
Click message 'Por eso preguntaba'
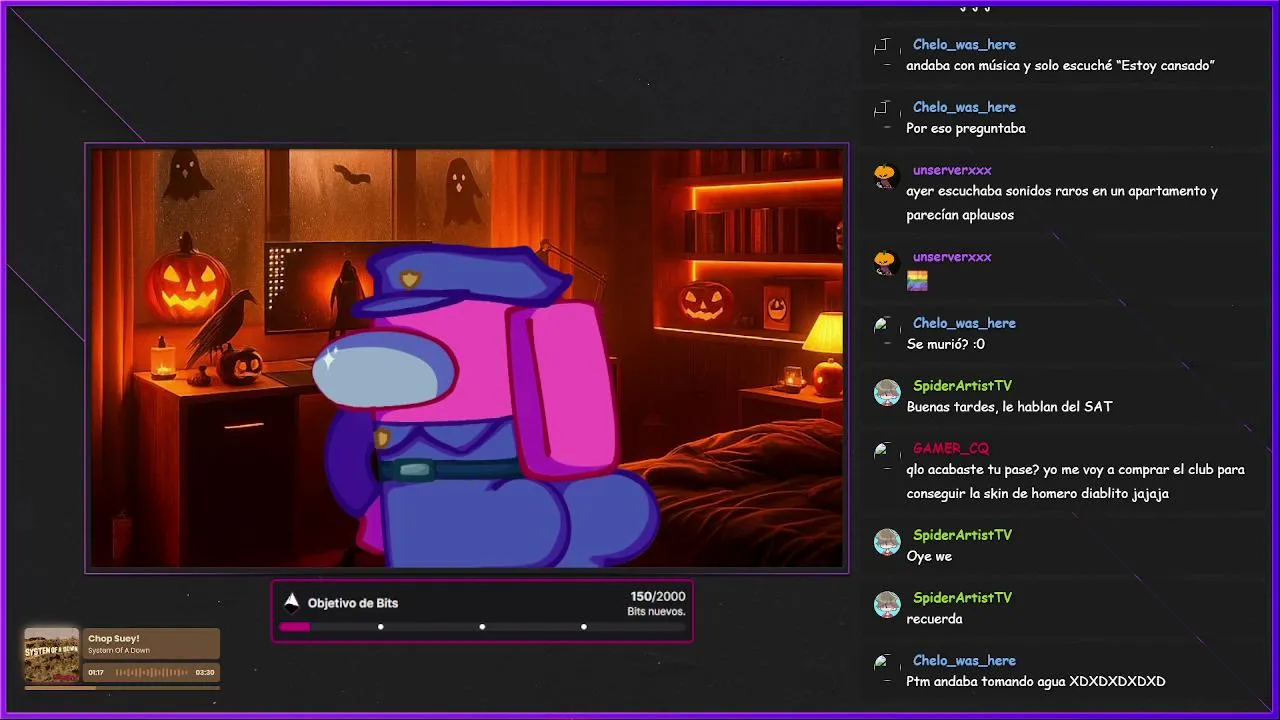[x=966, y=128]
